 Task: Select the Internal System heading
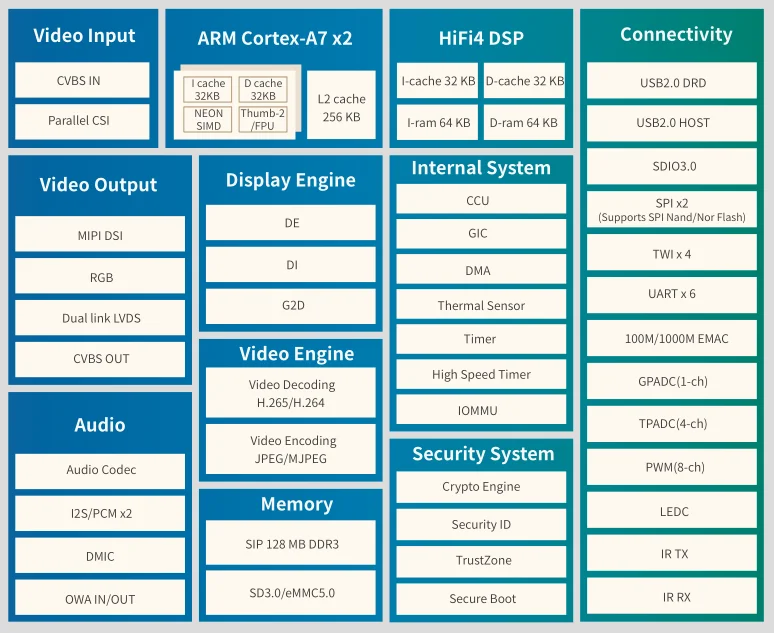[x=481, y=168]
